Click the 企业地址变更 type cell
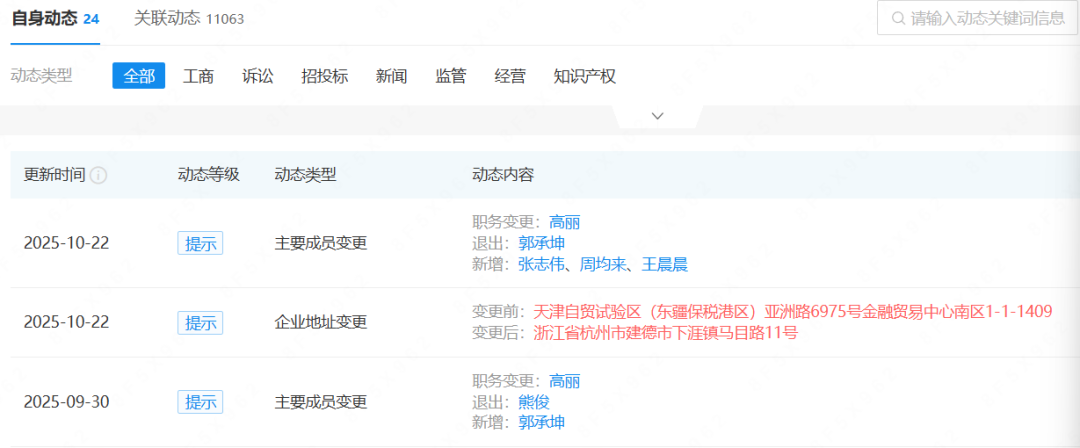The image size is (1080, 448). click(321, 323)
